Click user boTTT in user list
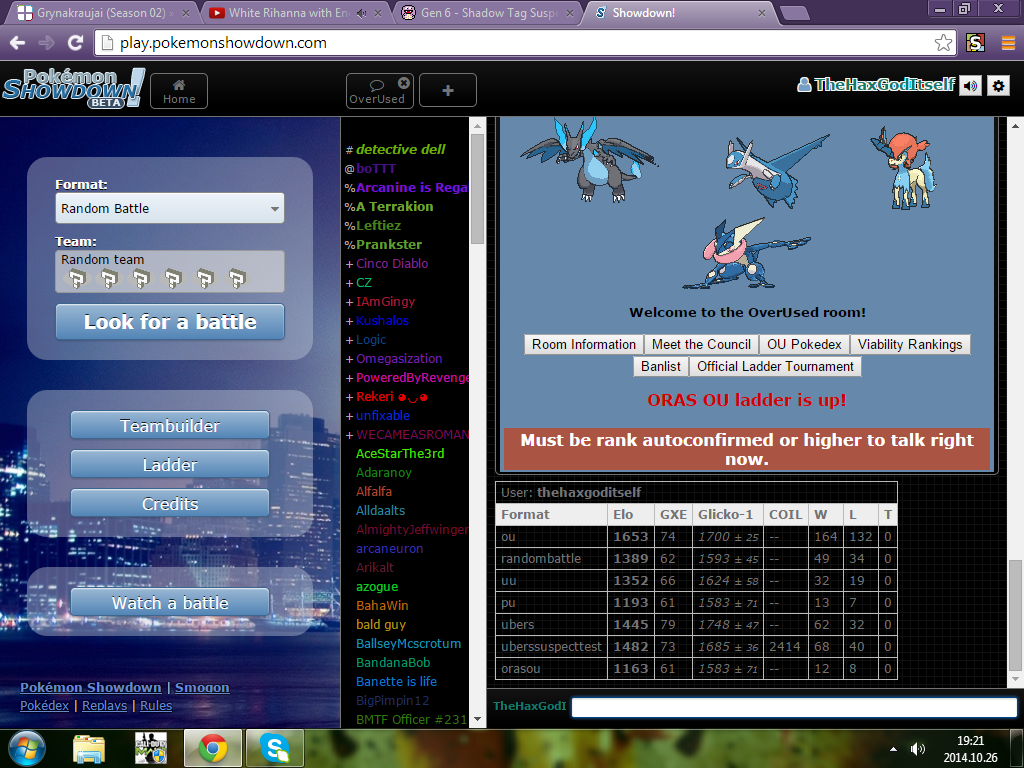The image size is (1024, 768). point(376,168)
